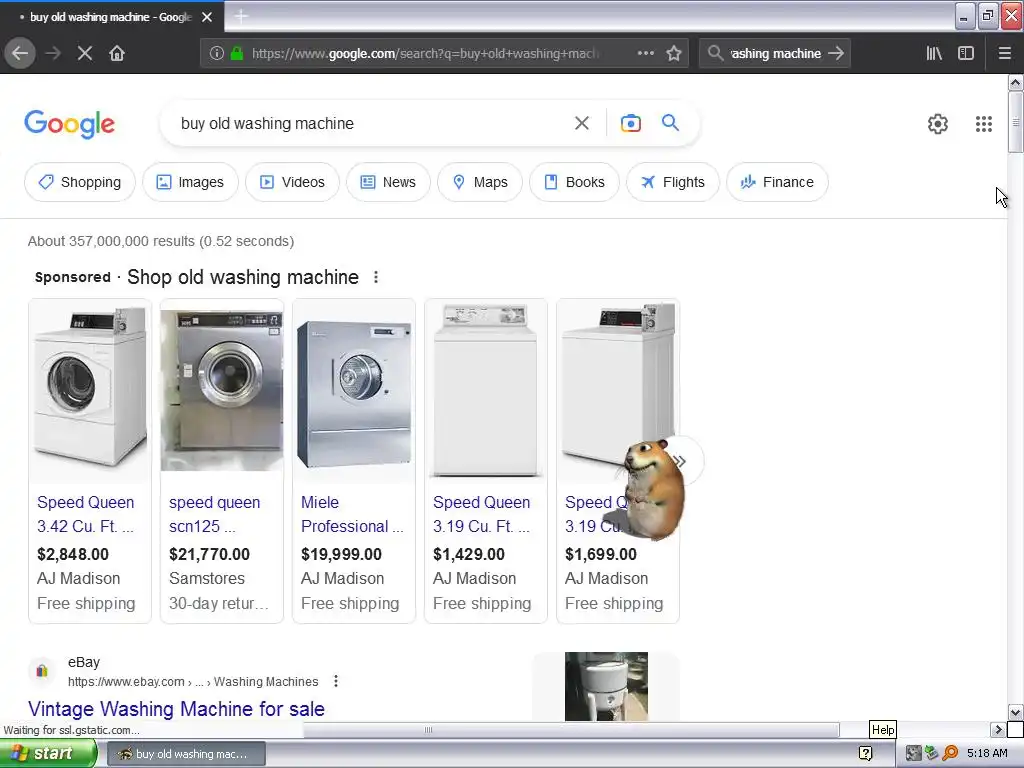Bookmark this page with the star icon

coord(674,54)
